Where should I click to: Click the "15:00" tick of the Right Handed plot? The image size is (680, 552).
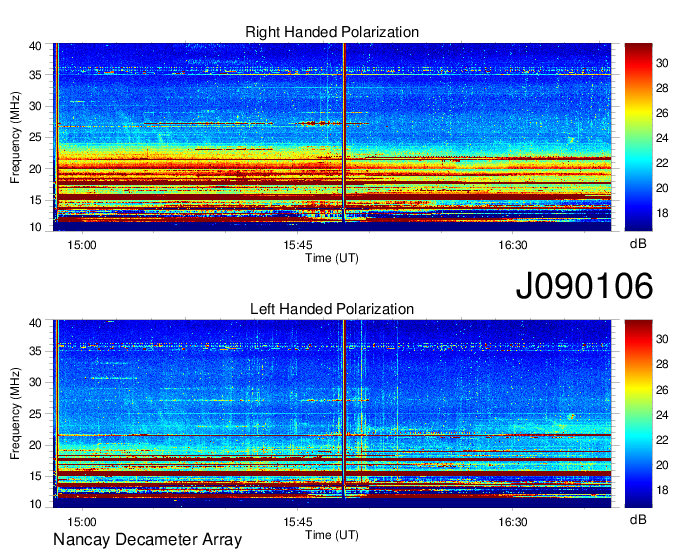pyautogui.click(x=82, y=245)
